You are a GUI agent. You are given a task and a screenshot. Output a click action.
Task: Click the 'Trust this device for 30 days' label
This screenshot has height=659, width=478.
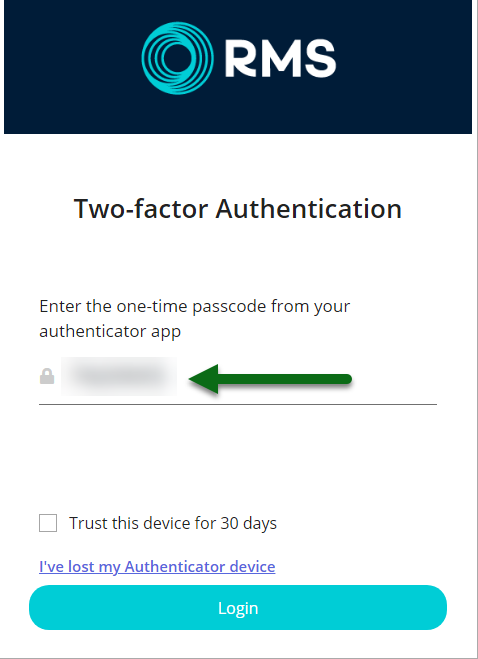pyautogui.click(x=173, y=524)
